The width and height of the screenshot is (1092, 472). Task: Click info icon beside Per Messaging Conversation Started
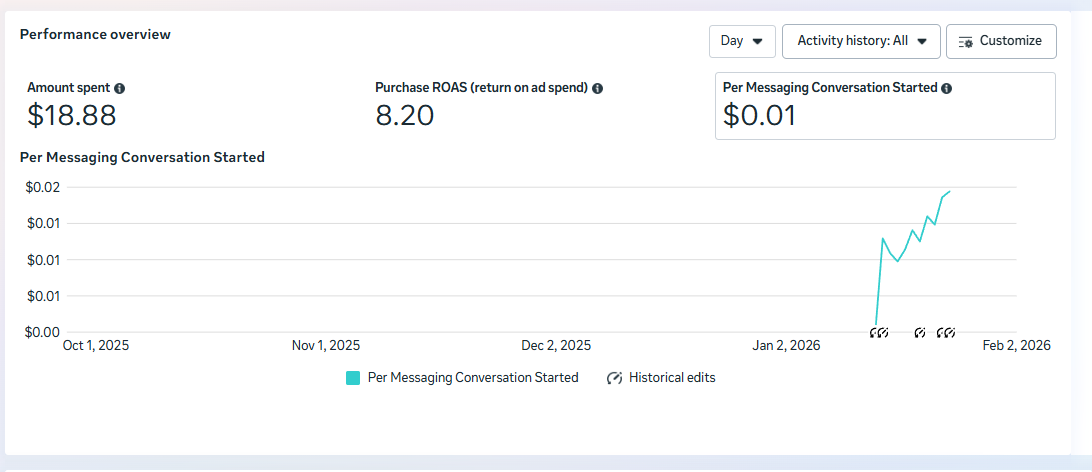point(946,88)
